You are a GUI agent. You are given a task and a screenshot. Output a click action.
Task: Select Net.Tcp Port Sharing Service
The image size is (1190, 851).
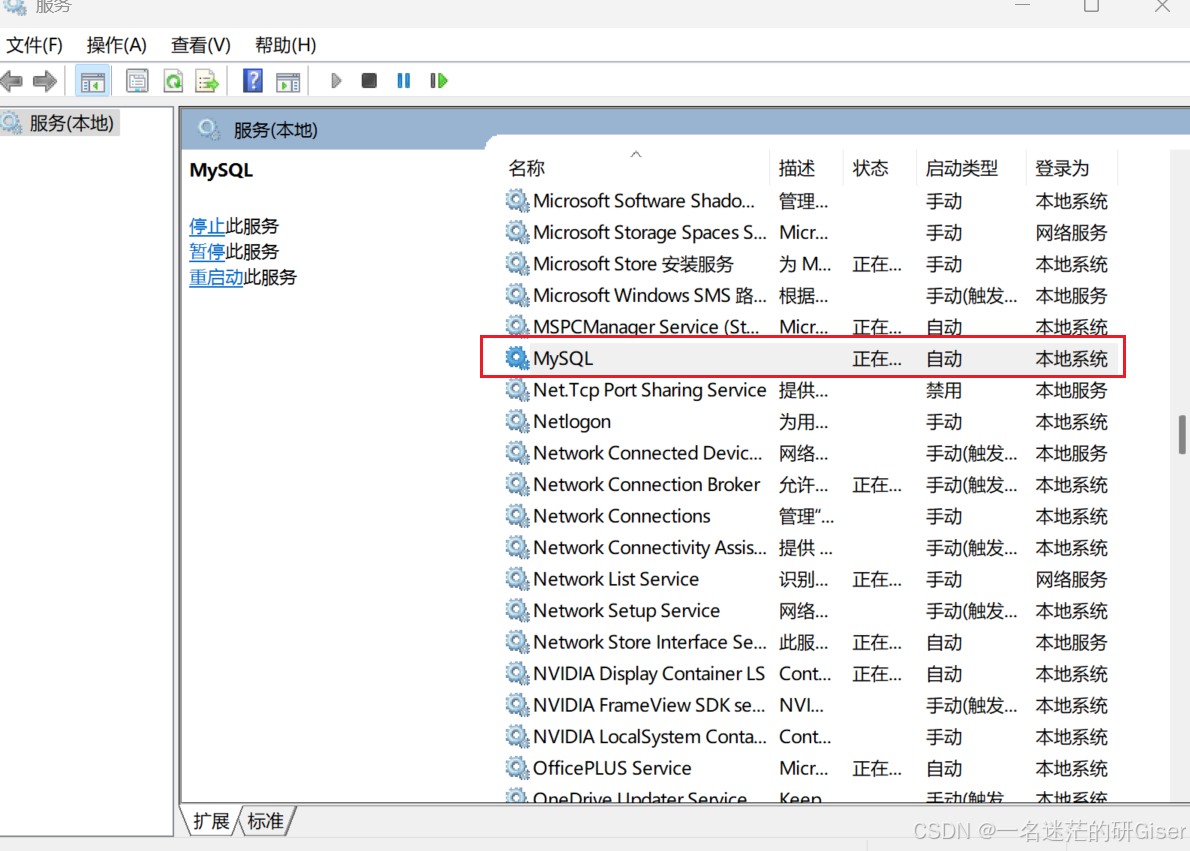point(650,390)
